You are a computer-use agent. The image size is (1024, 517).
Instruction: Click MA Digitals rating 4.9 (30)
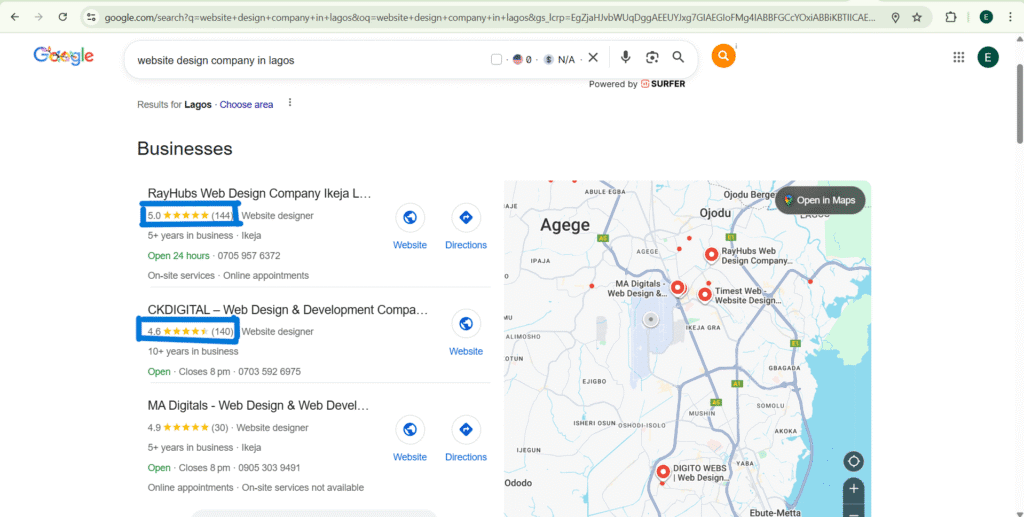[x=188, y=428]
